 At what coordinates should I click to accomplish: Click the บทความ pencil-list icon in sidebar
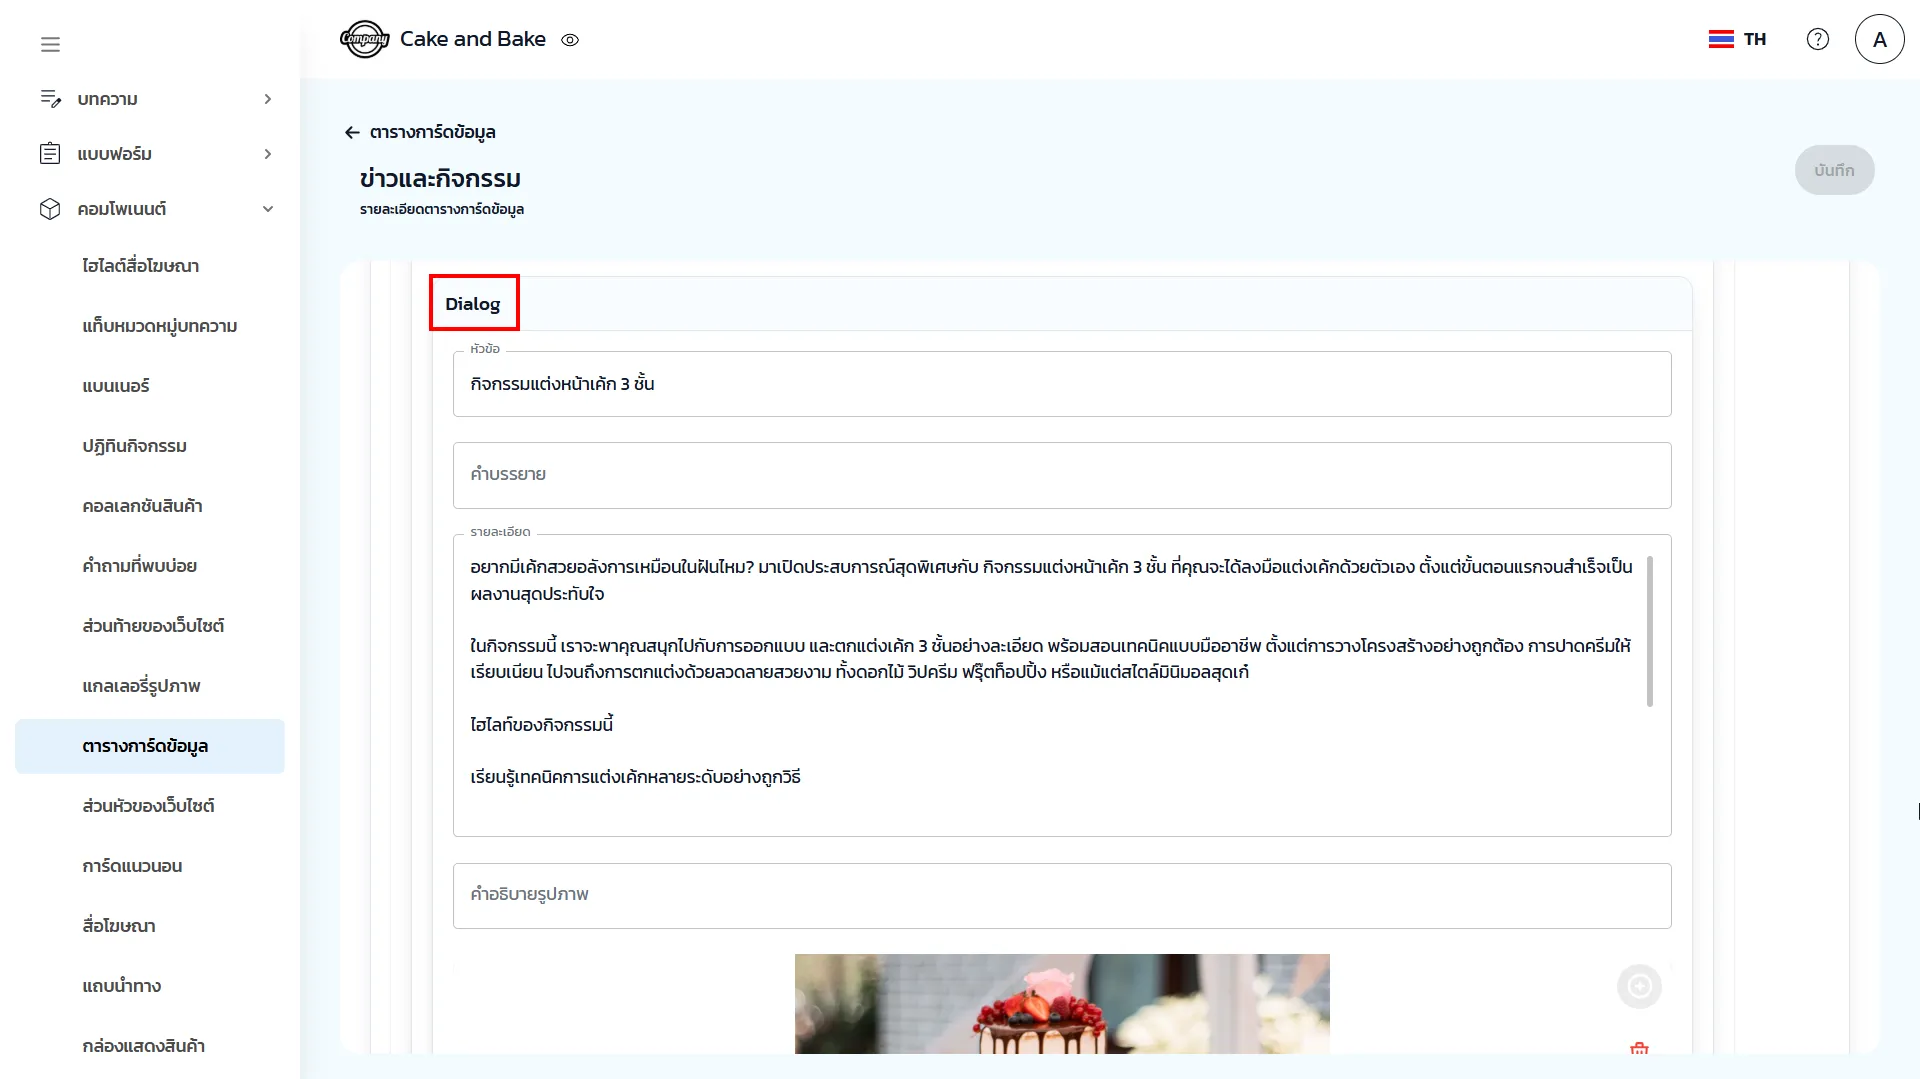point(50,98)
